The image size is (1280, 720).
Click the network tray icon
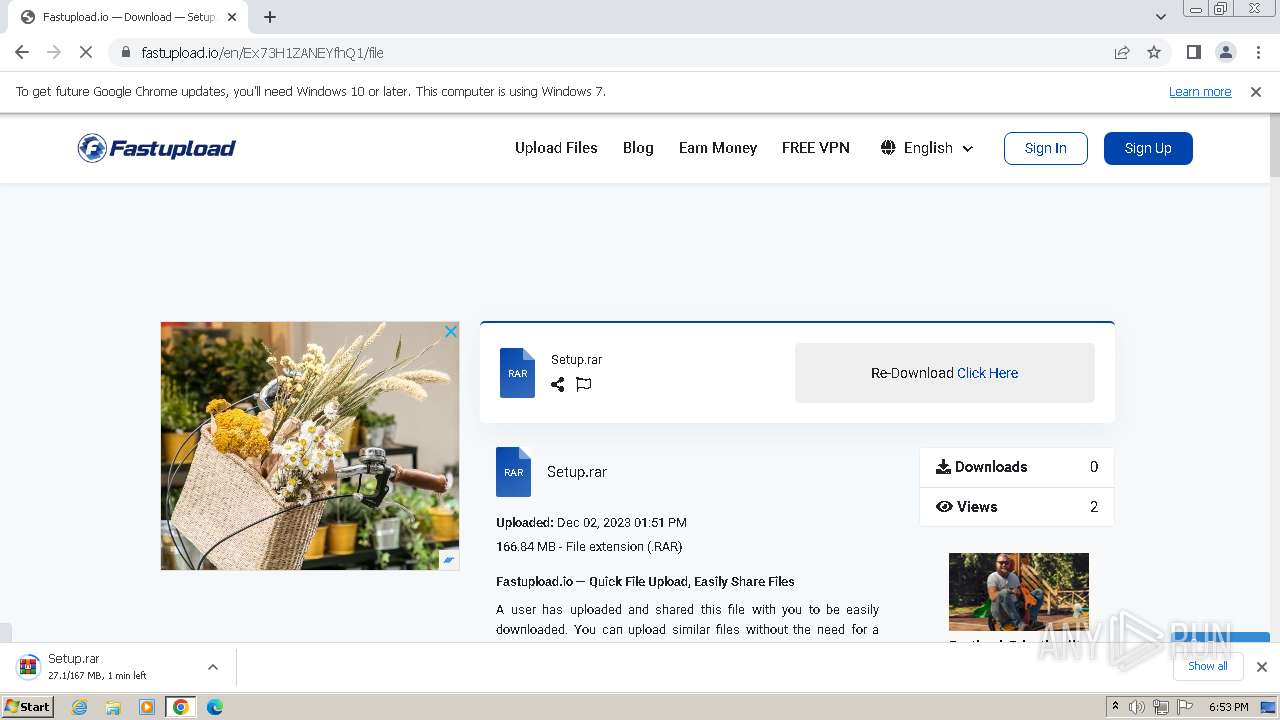click(1160, 707)
